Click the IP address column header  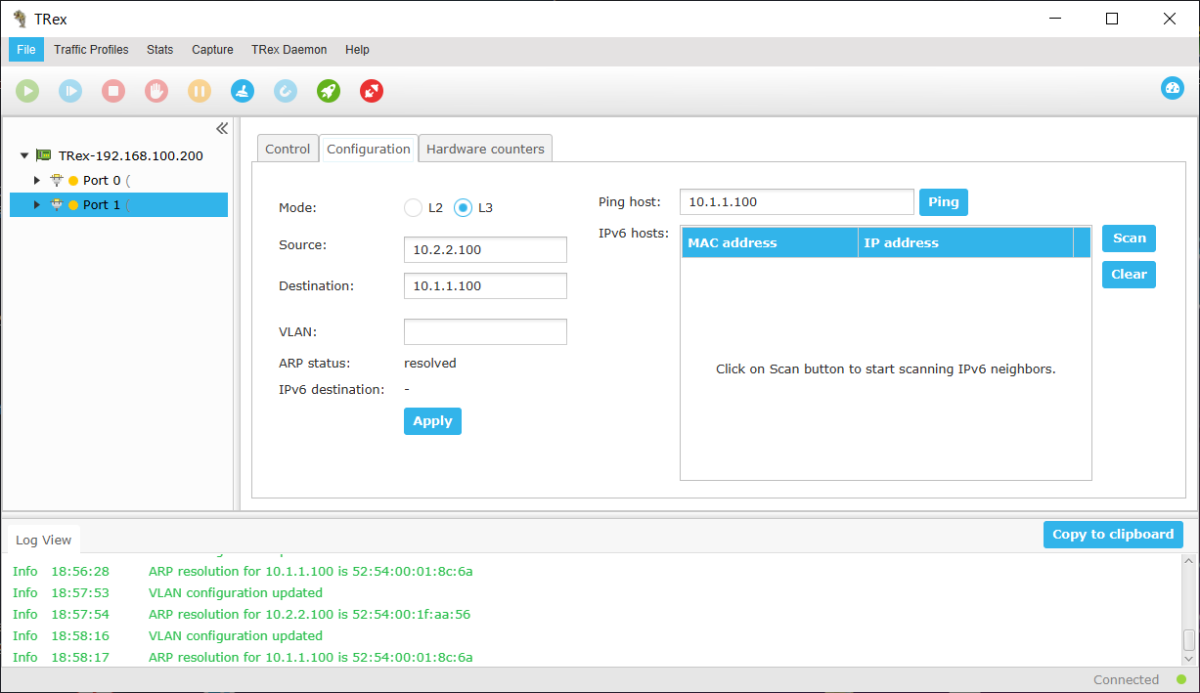(966, 243)
